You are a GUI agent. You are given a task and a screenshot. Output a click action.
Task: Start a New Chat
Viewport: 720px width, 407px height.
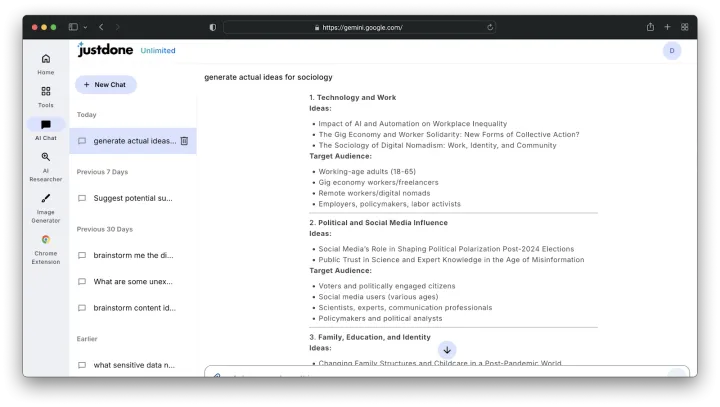coord(106,85)
